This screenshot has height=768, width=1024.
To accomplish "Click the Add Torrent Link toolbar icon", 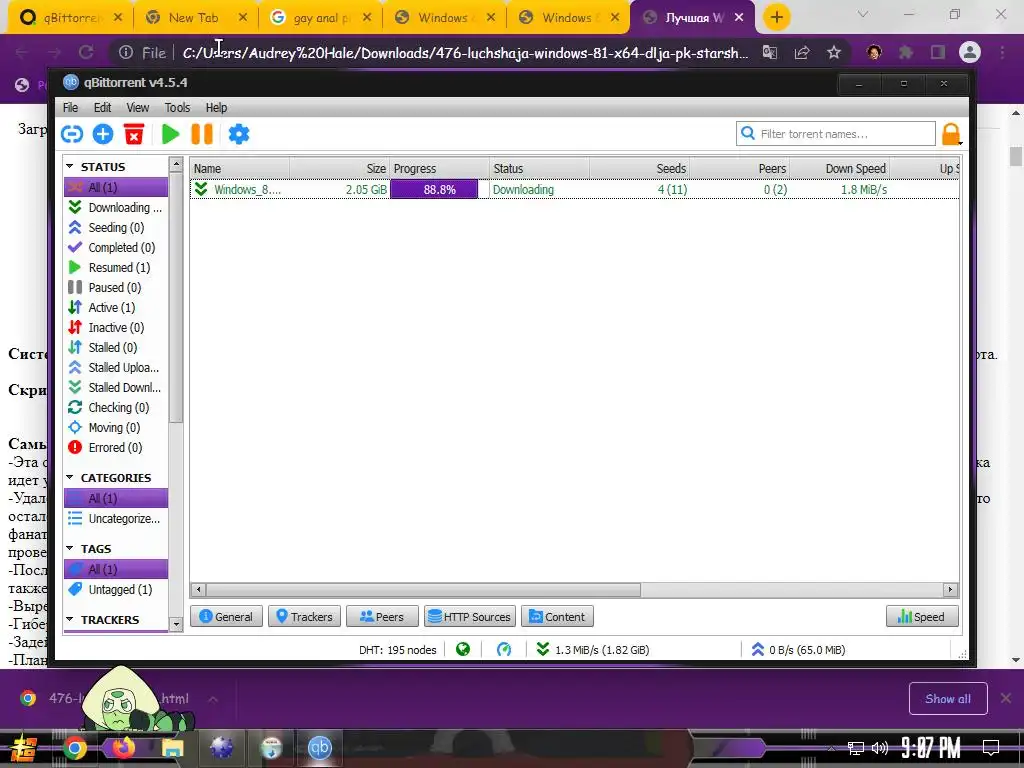I will (72, 134).
